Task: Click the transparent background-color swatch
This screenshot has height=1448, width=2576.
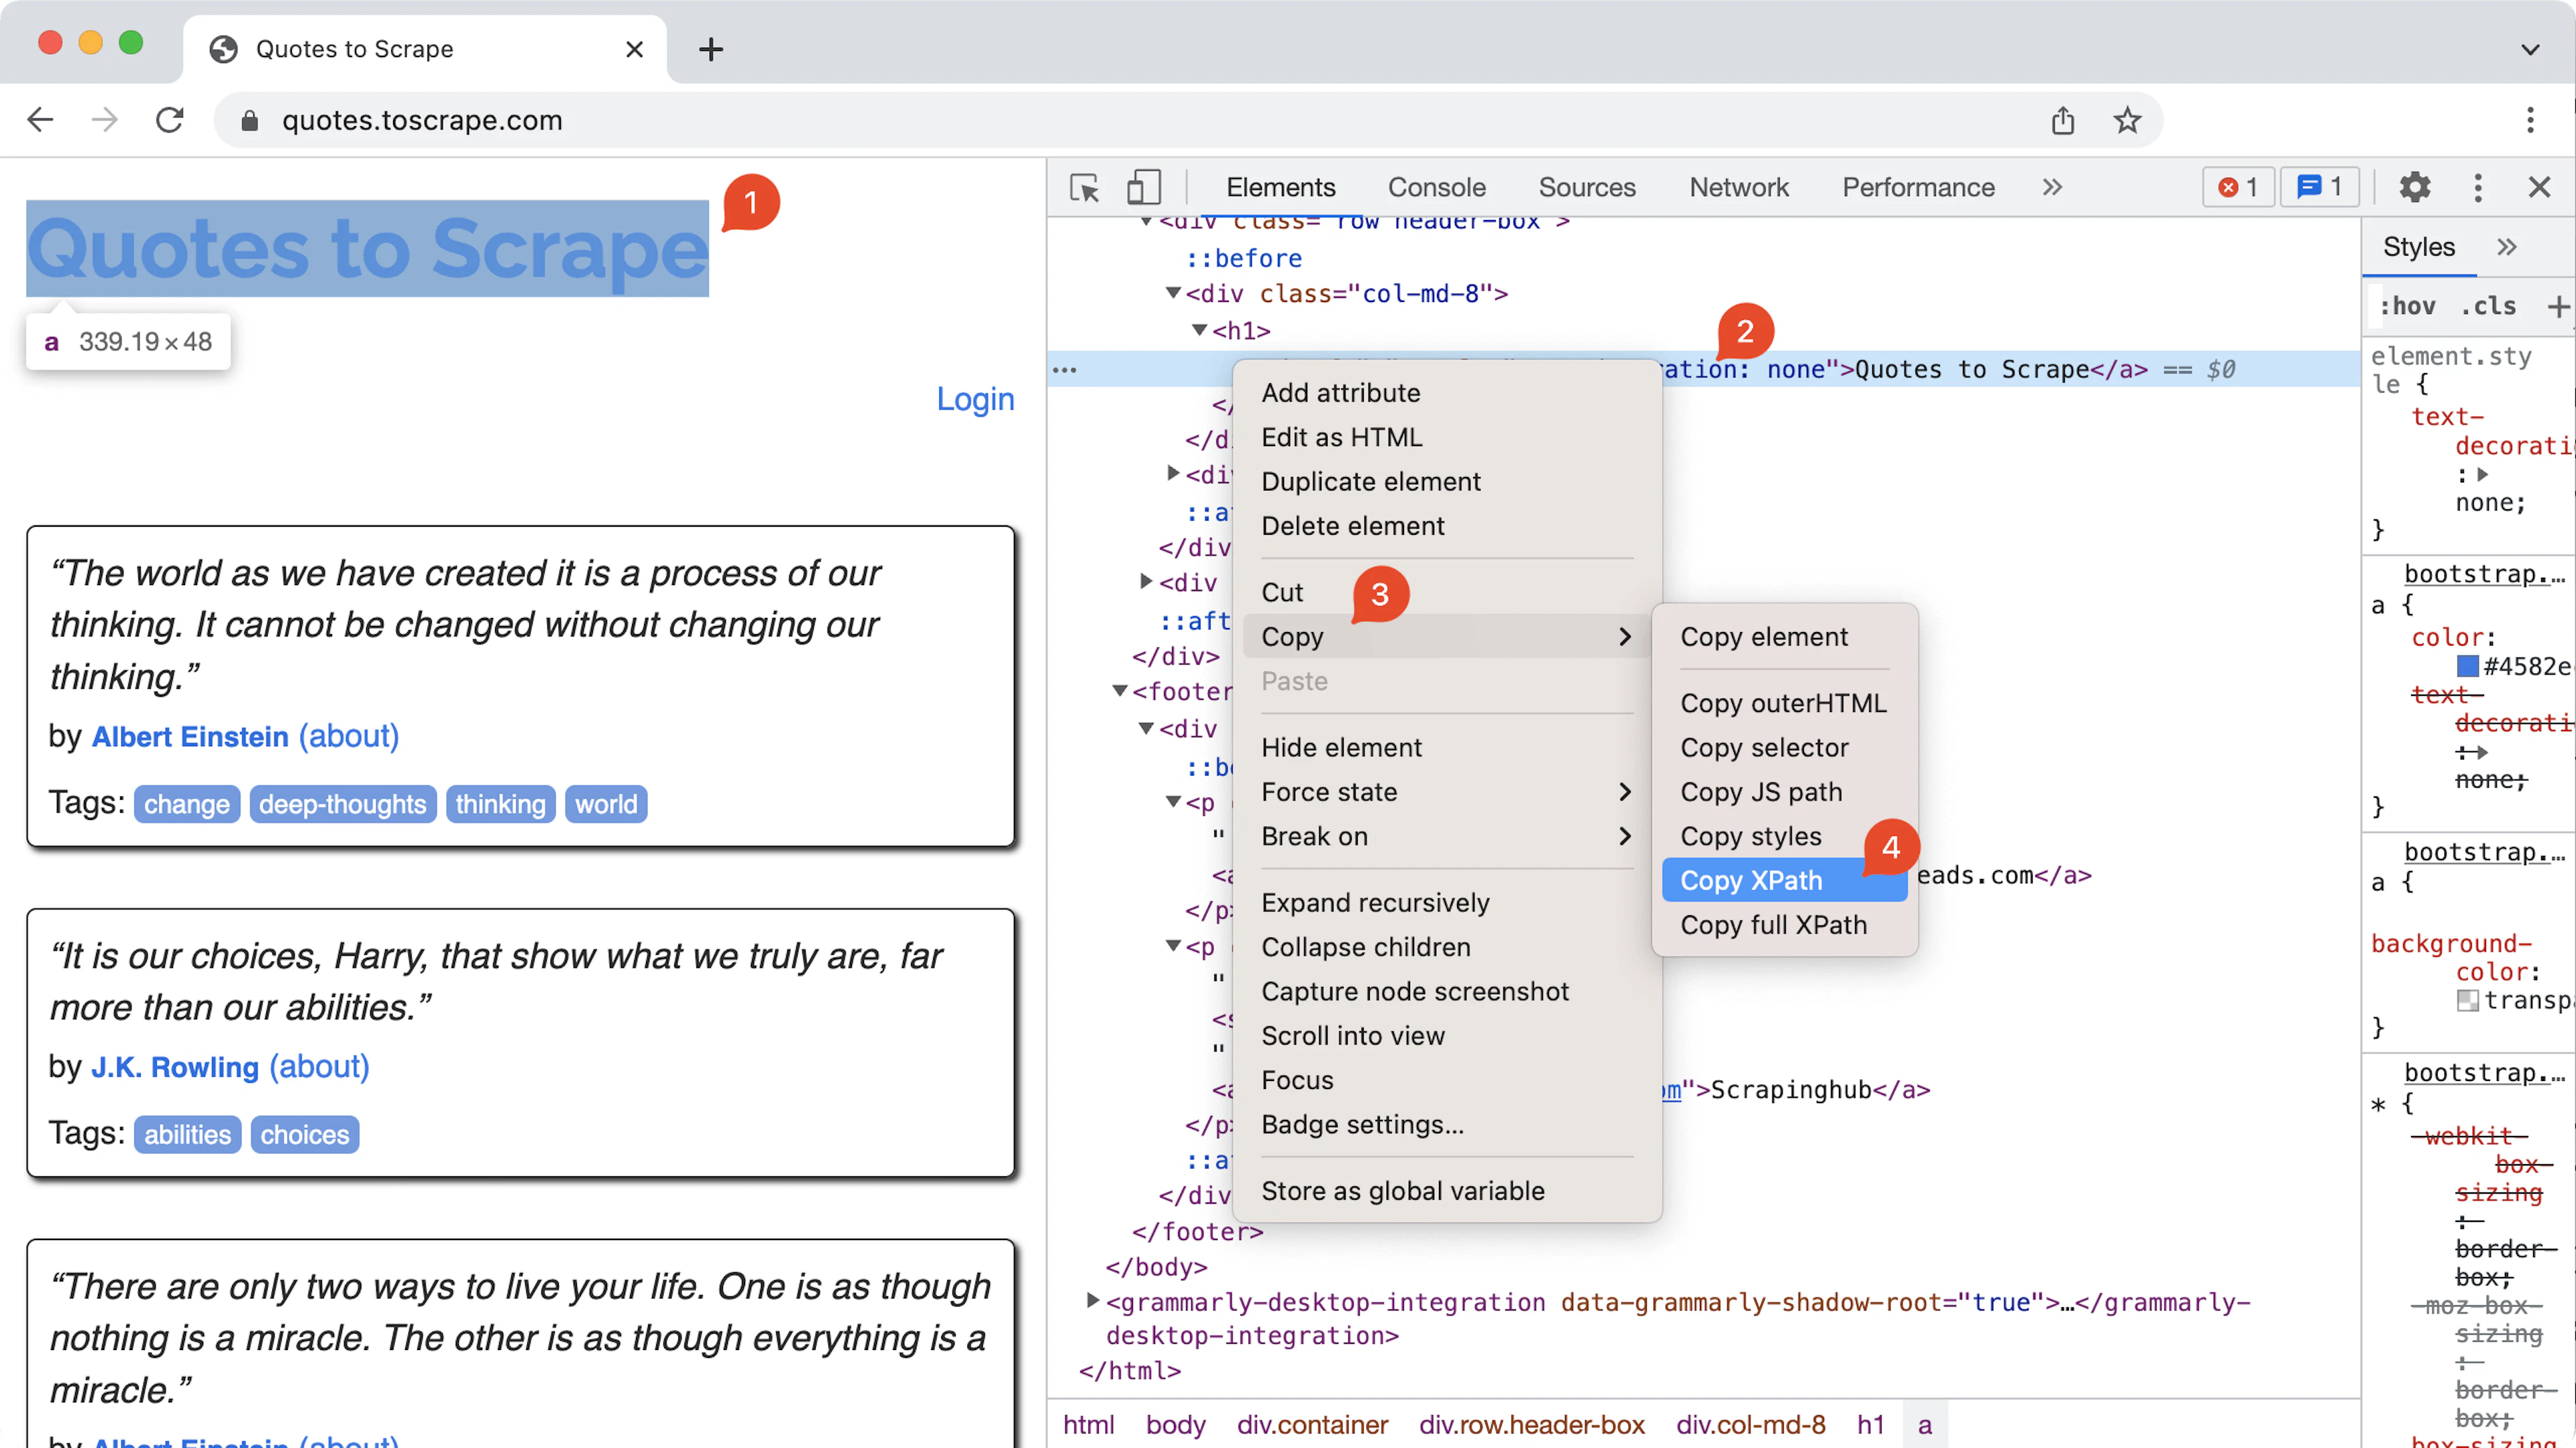Action: (x=2467, y=1000)
